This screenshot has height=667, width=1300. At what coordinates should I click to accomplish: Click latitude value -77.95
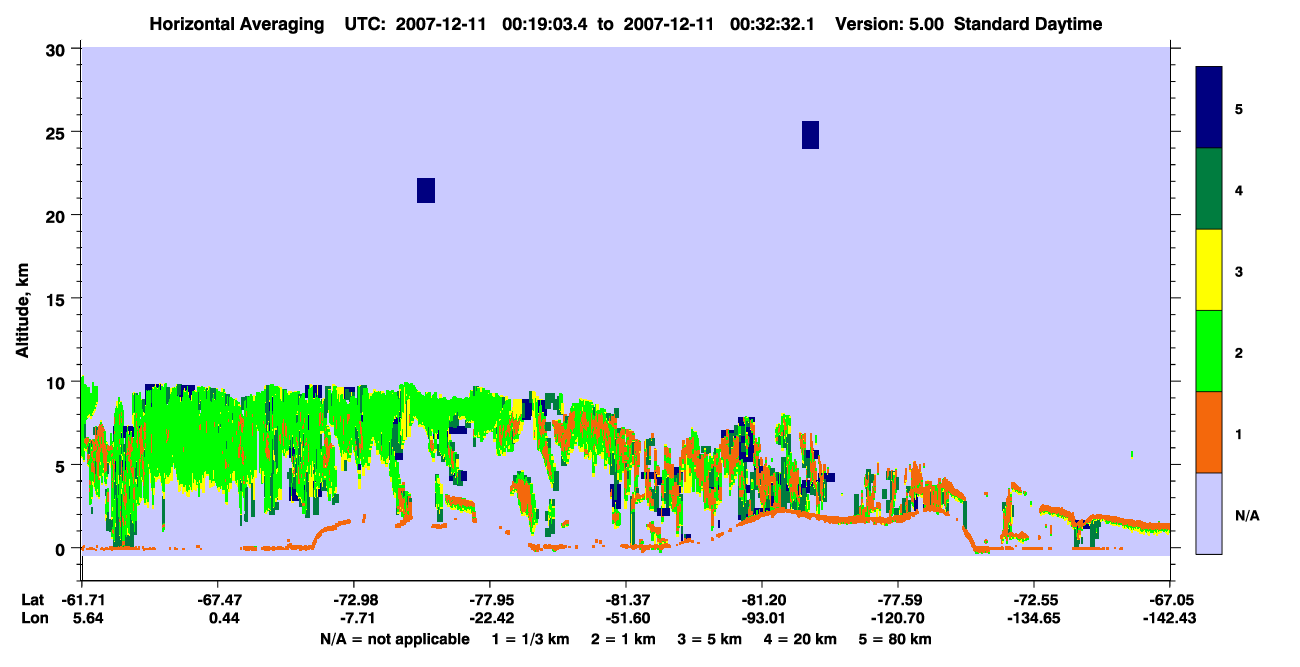489,600
